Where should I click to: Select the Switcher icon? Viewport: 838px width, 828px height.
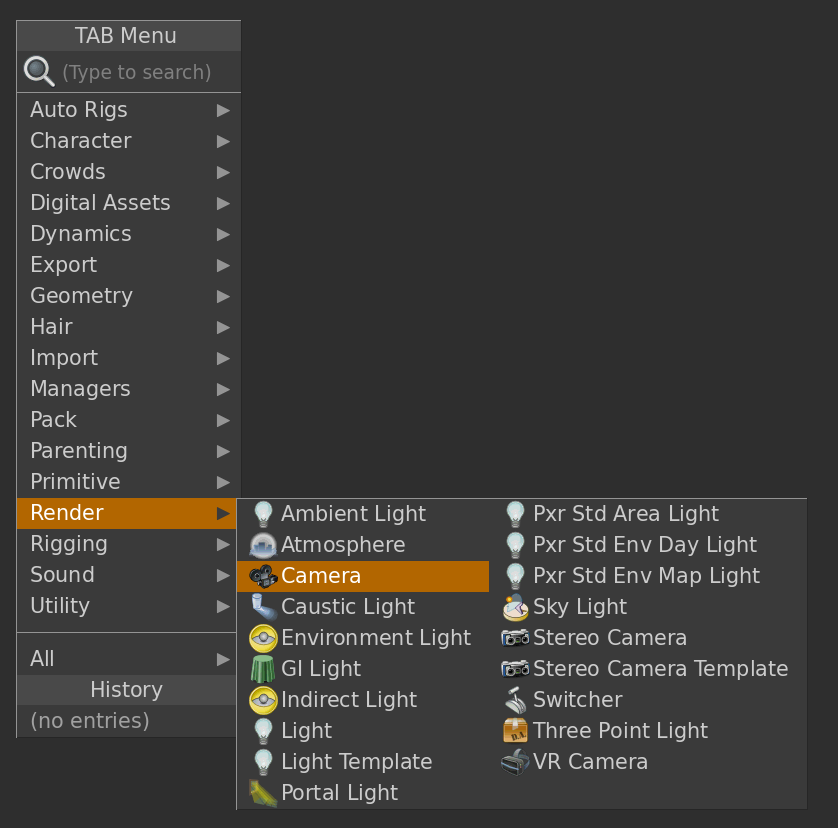click(515, 700)
